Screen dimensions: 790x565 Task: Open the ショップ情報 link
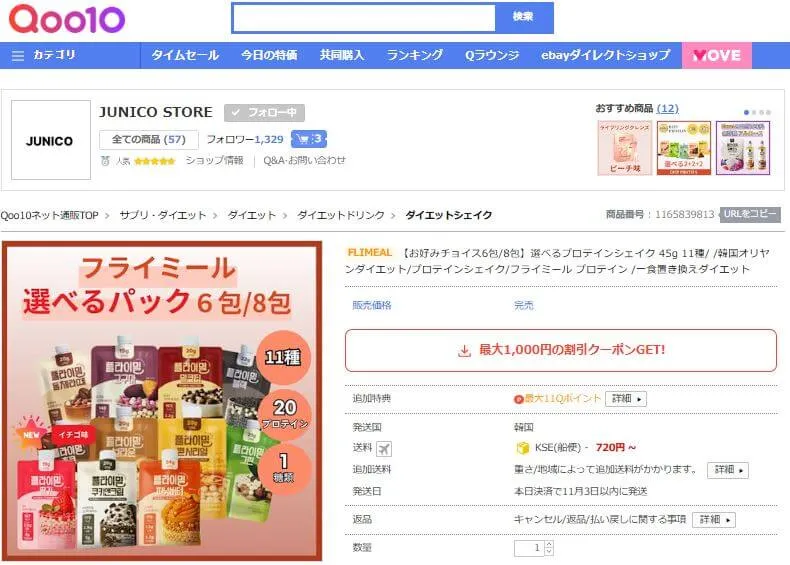coord(214,160)
